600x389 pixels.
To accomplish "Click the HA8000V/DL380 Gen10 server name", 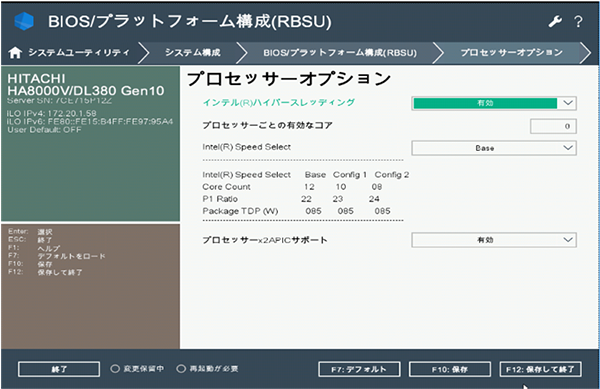I will point(86,91).
